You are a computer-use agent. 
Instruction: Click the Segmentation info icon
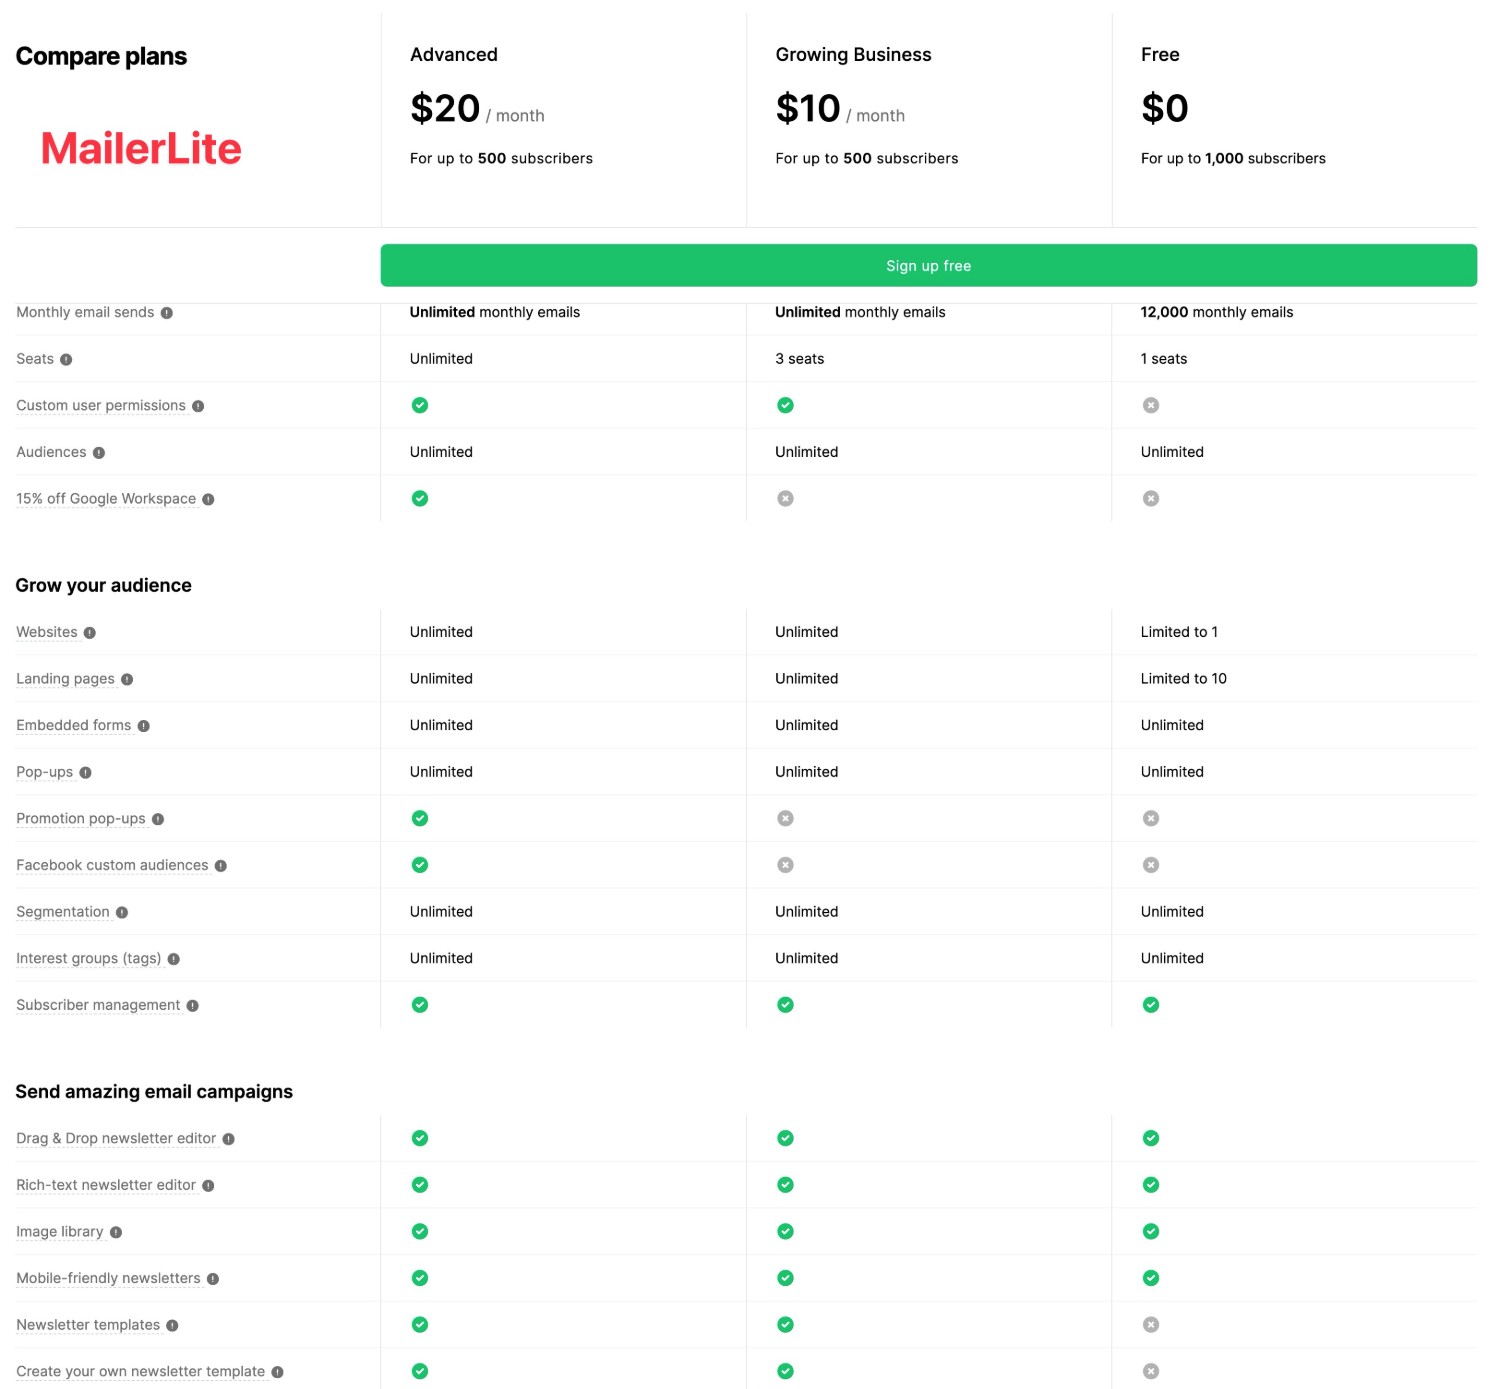[x=122, y=913]
